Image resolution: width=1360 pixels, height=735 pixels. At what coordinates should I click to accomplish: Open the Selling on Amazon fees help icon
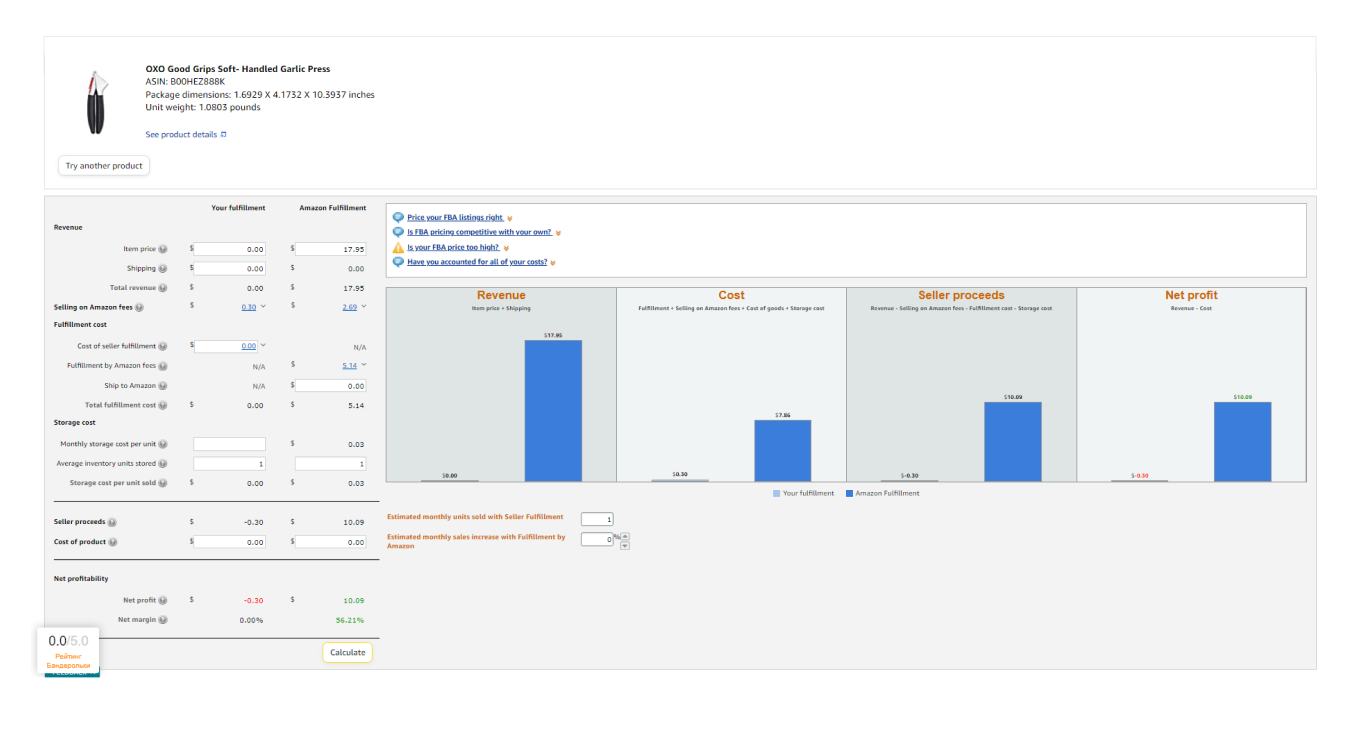click(x=139, y=308)
